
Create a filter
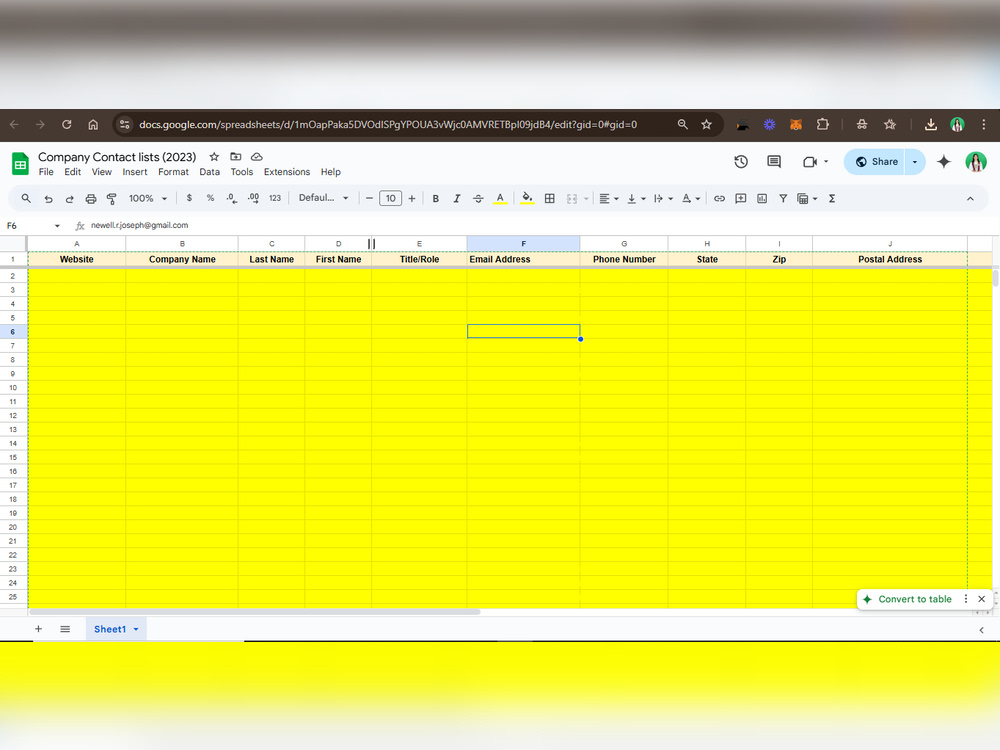pos(783,198)
